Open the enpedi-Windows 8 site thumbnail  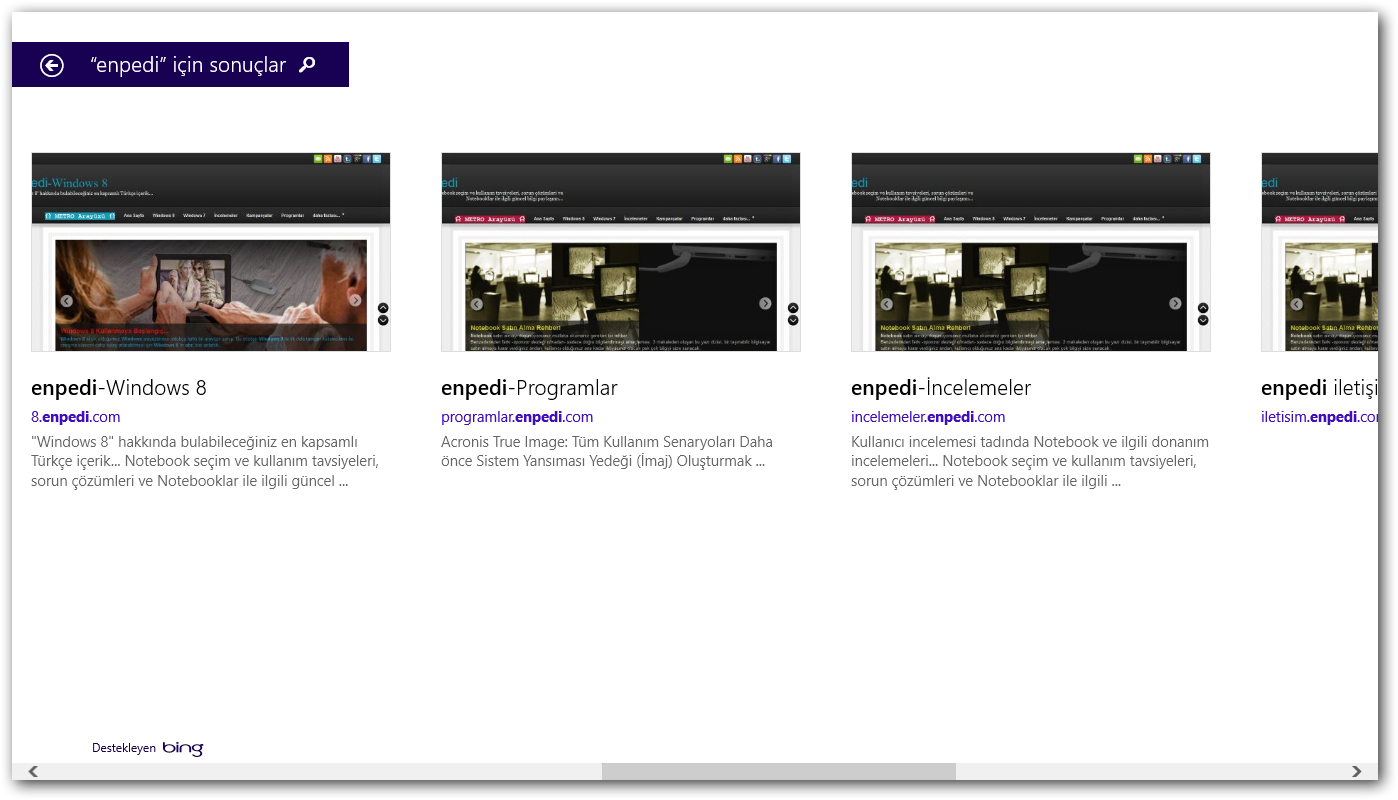click(211, 252)
